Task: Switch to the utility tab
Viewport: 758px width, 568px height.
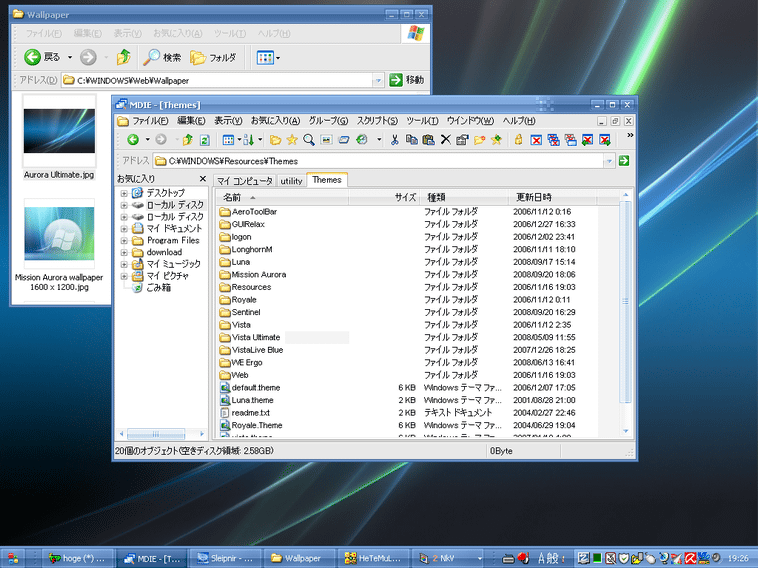Action: (292, 181)
